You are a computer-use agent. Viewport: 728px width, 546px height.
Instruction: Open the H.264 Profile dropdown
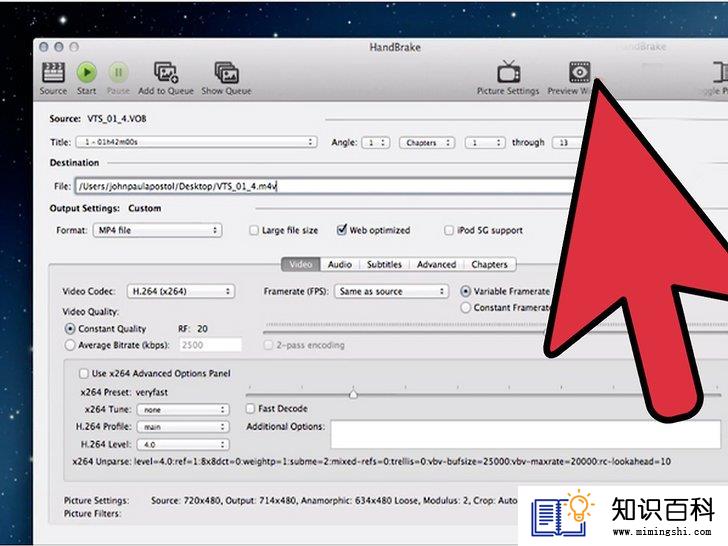pyautogui.click(x=183, y=427)
